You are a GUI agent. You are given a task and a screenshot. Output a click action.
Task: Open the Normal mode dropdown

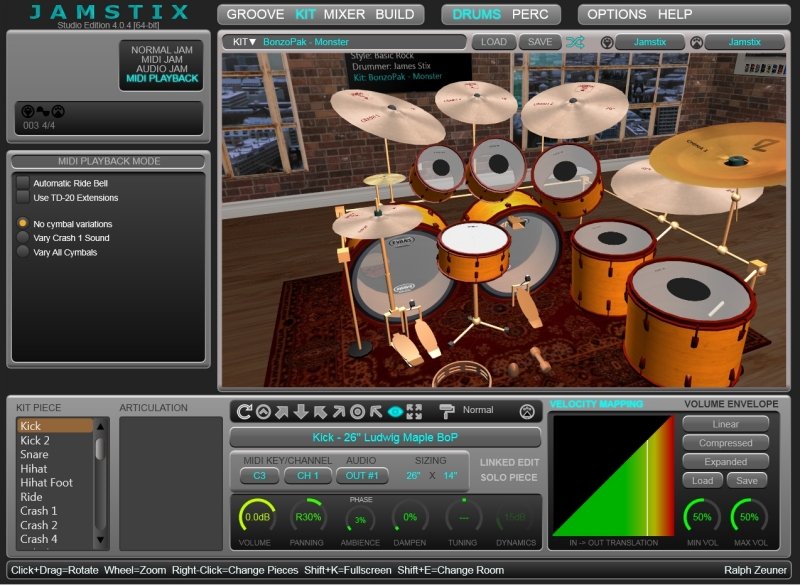pyautogui.click(x=478, y=410)
